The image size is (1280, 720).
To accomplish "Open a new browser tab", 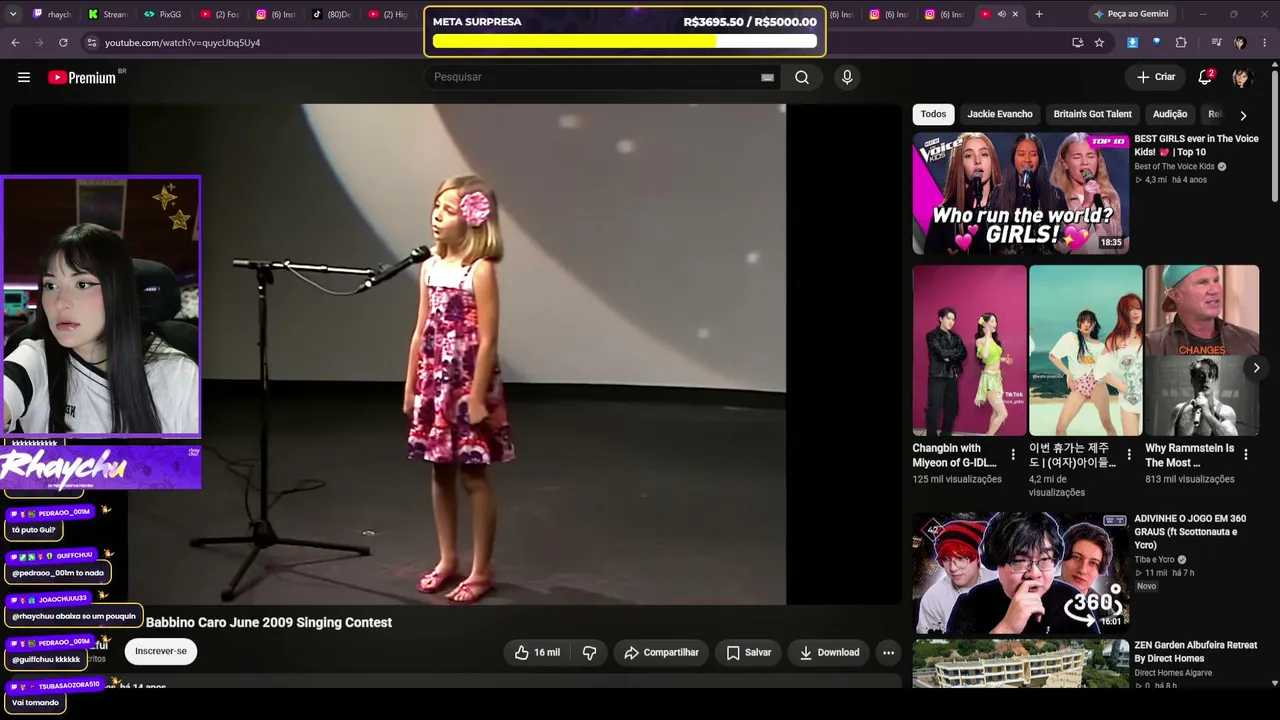I will click(1039, 14).
